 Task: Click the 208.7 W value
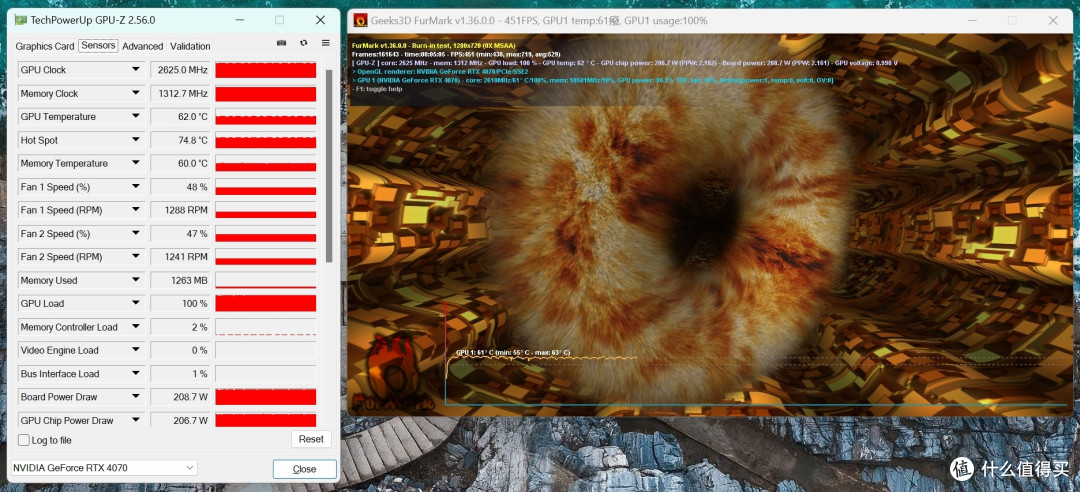pos(180,397)
